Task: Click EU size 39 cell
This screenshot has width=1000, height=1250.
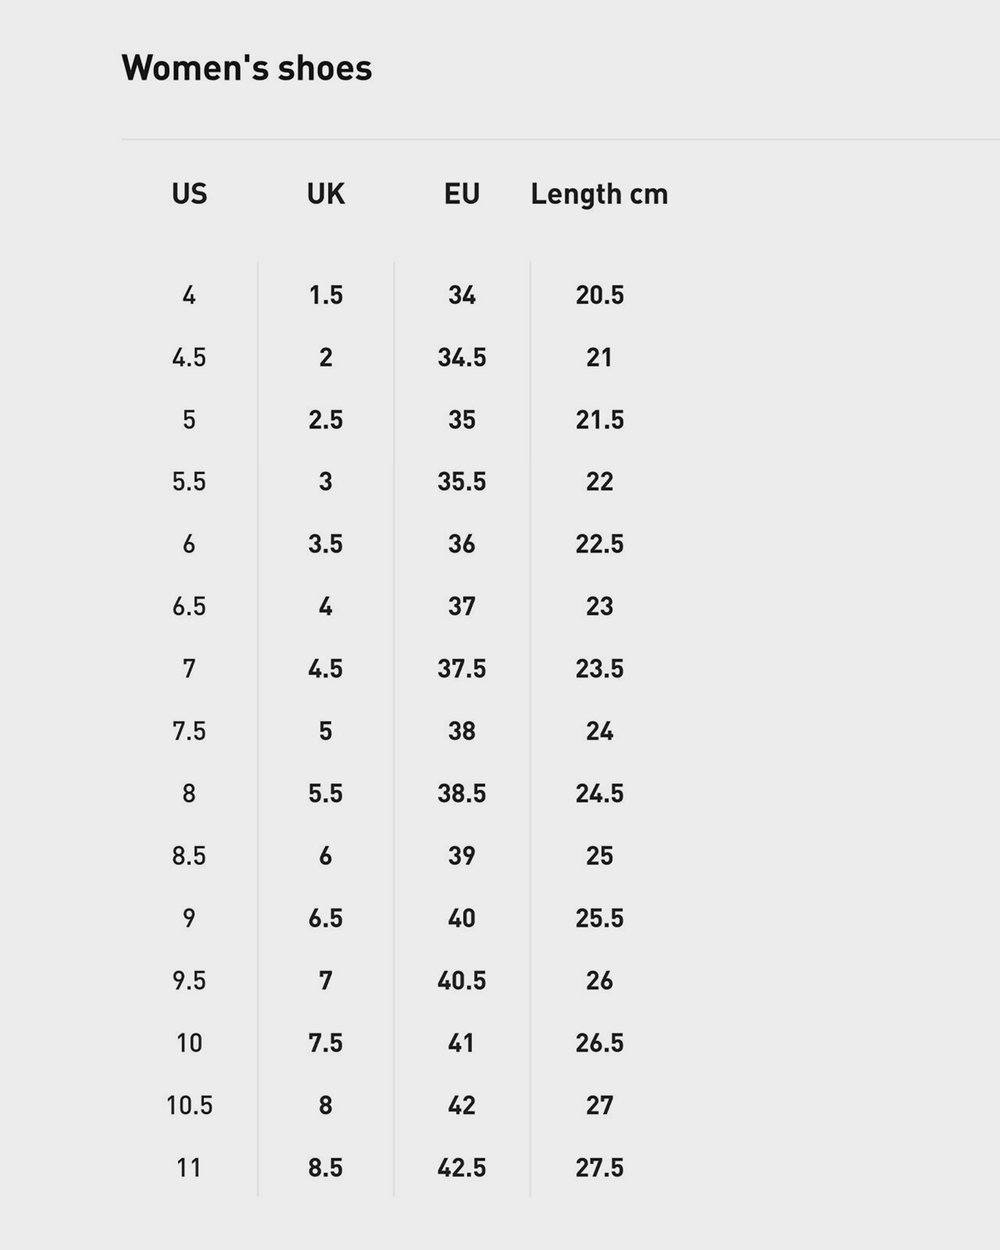Action: point(462,856)
